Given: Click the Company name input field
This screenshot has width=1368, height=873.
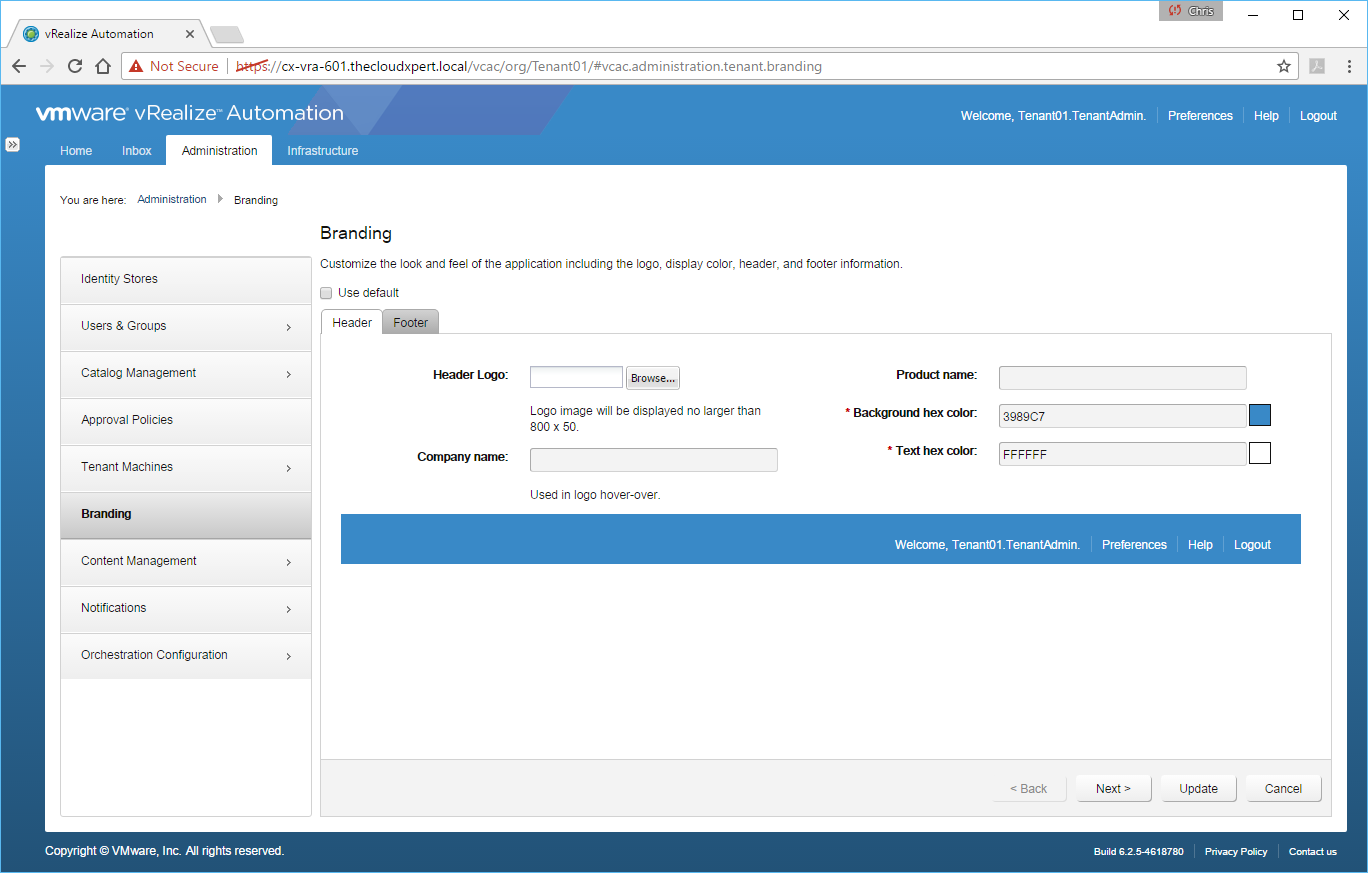Looking at the screenshot, I should pyautogui.click(x=653, y=459).
